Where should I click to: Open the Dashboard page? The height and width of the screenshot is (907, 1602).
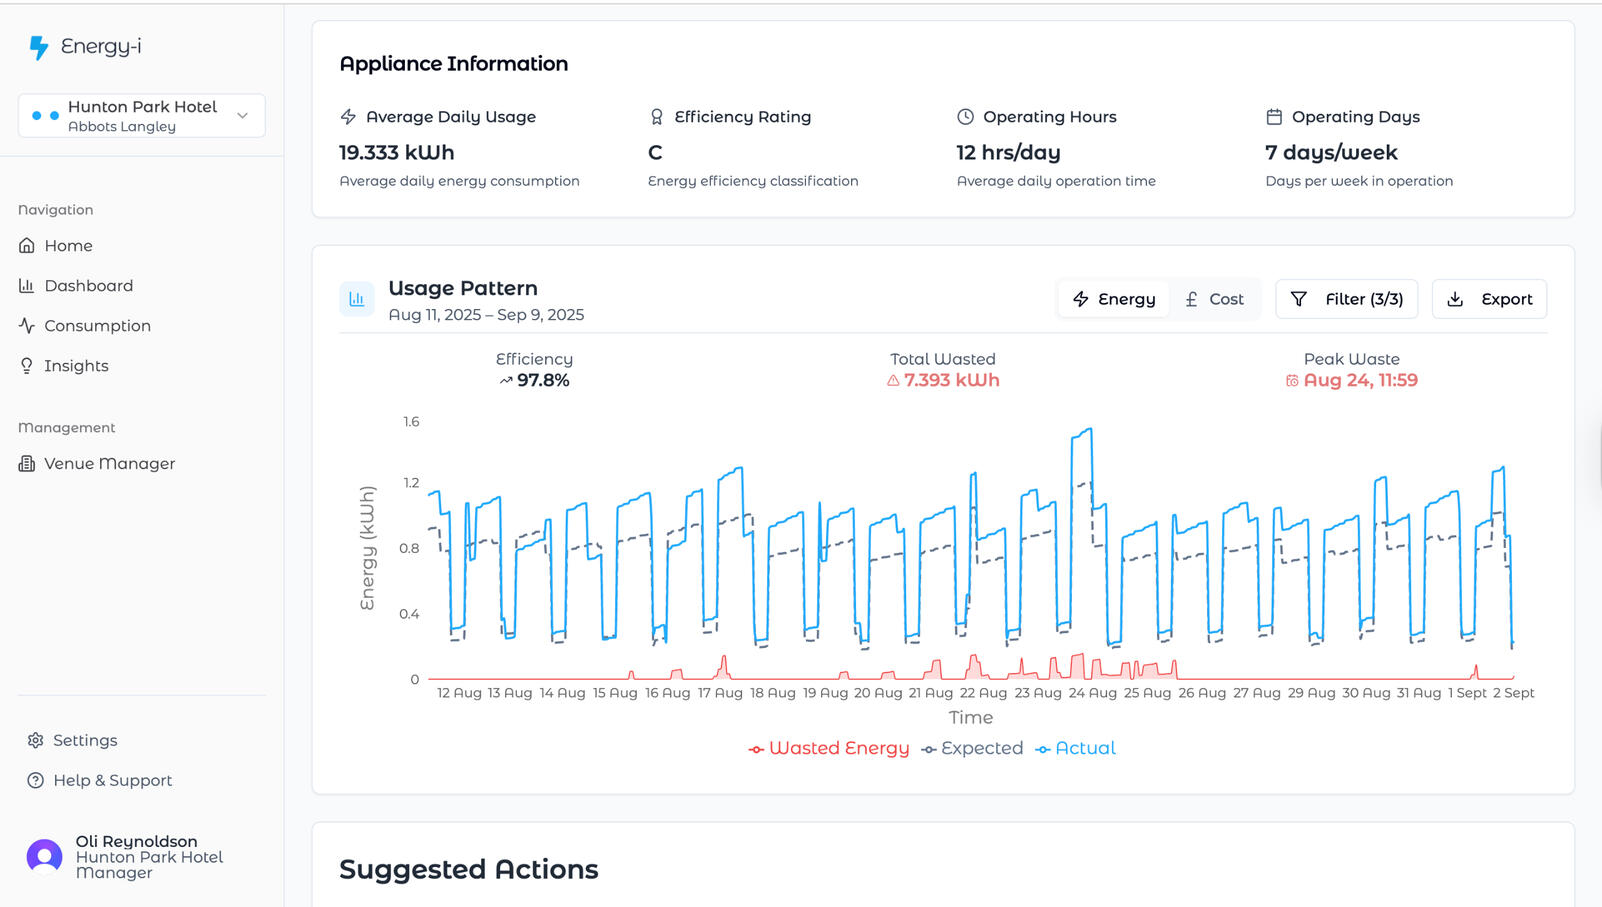pyautogui.click(x=88, y=286)
